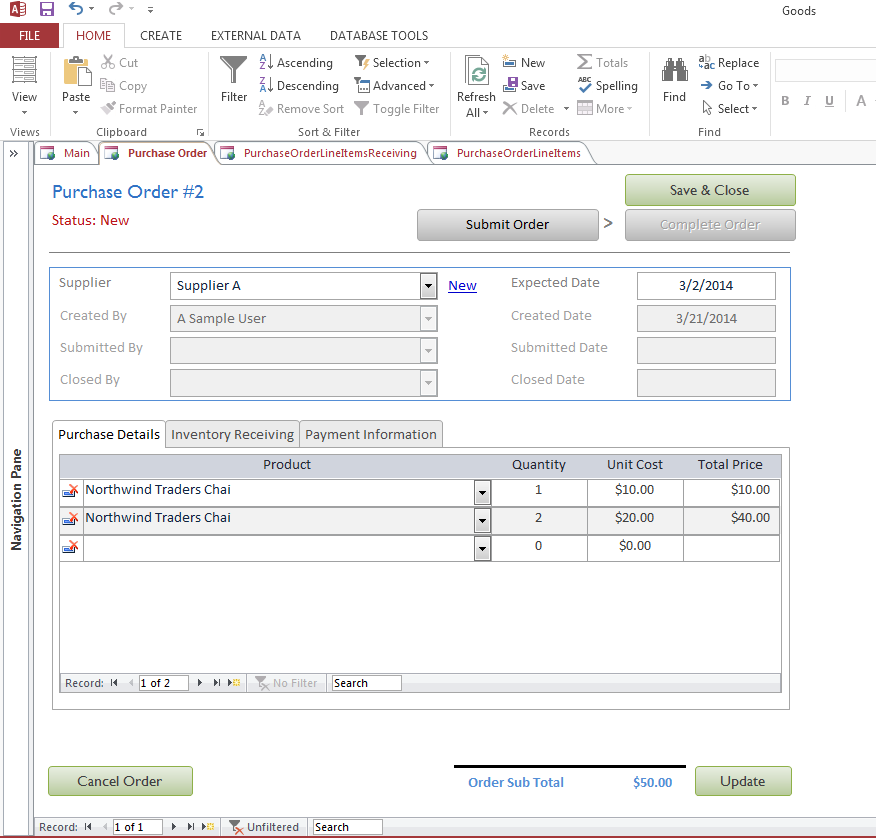Click Remove Sort in the ribbon
Viewport: 876px width, 838px height.
(301, 108)
